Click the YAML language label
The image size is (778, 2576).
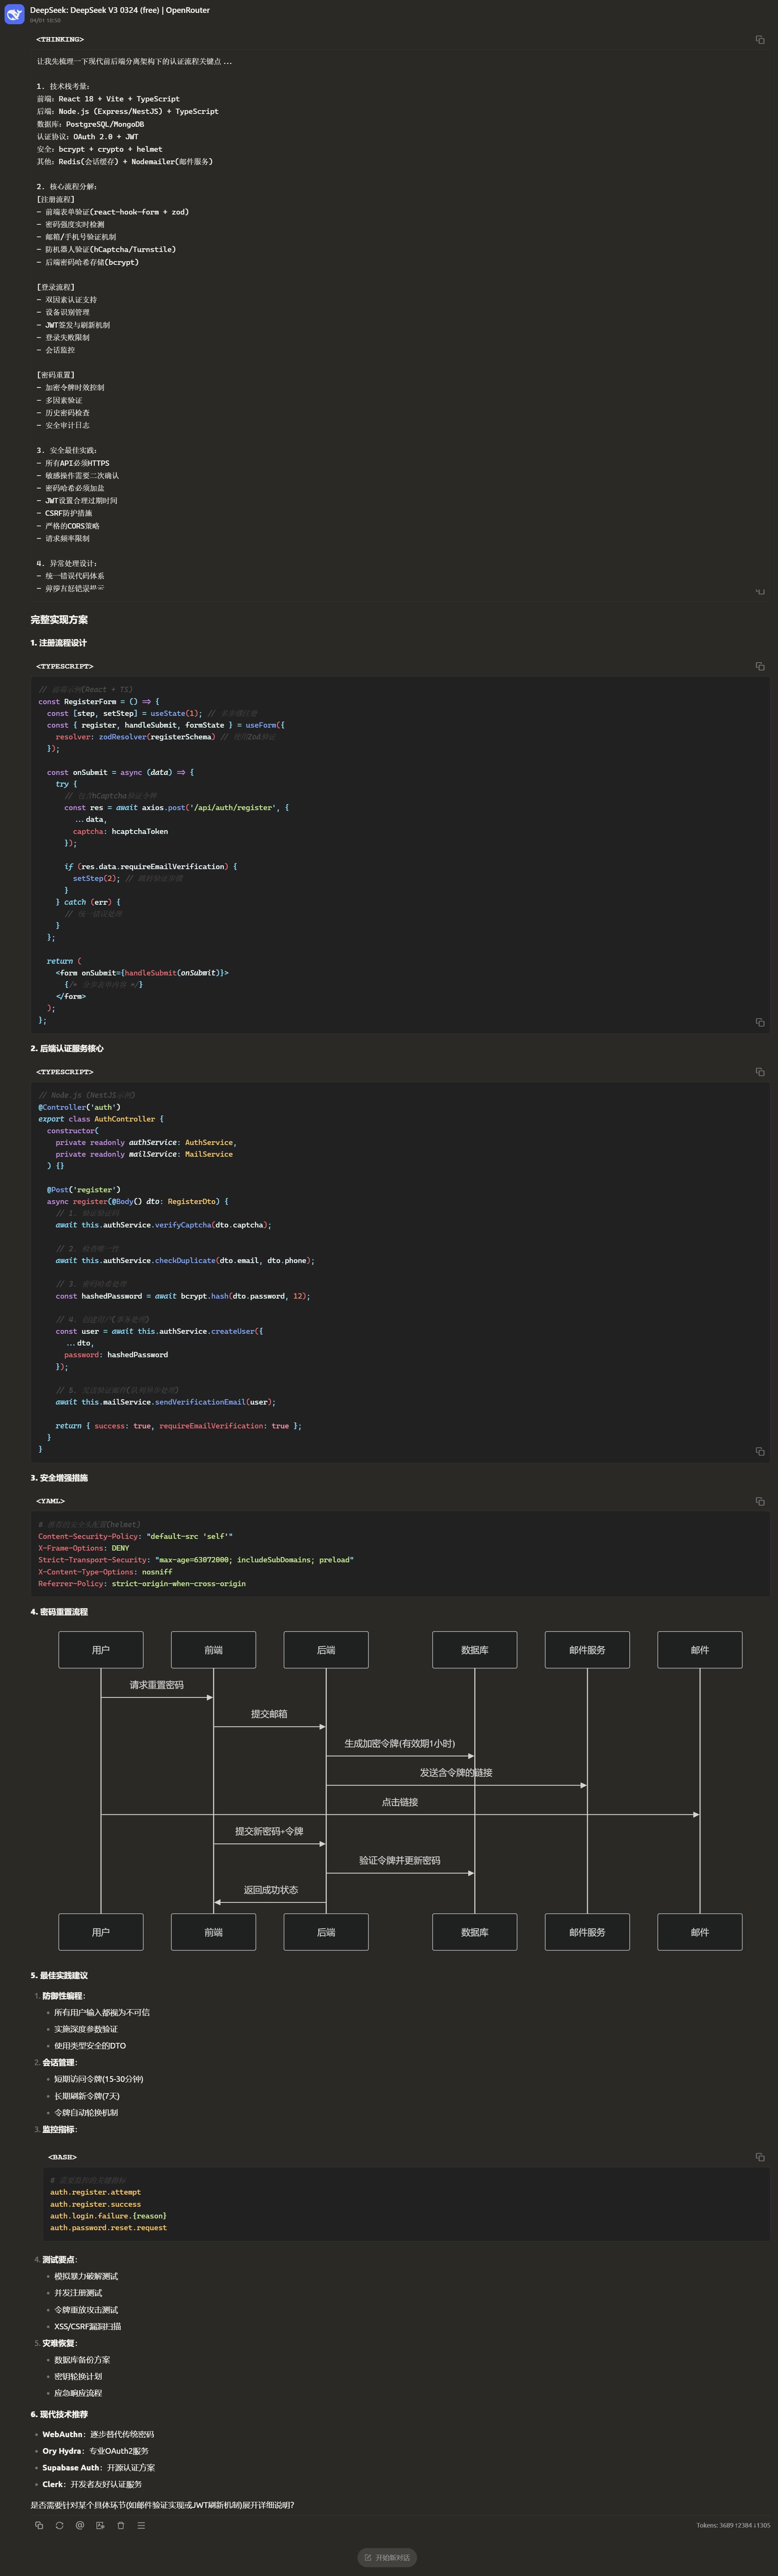[50, 1501]
